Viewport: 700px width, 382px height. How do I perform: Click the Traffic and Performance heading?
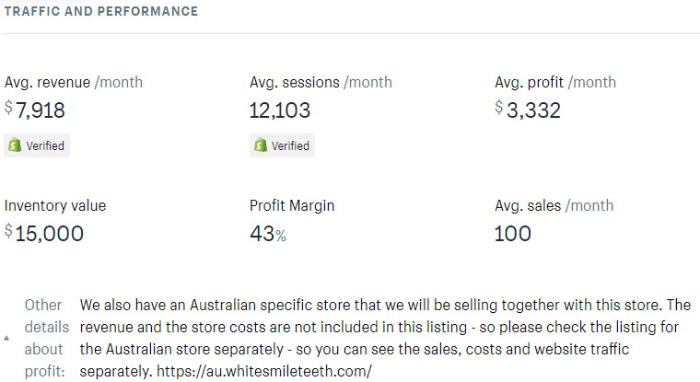point(101,11)
